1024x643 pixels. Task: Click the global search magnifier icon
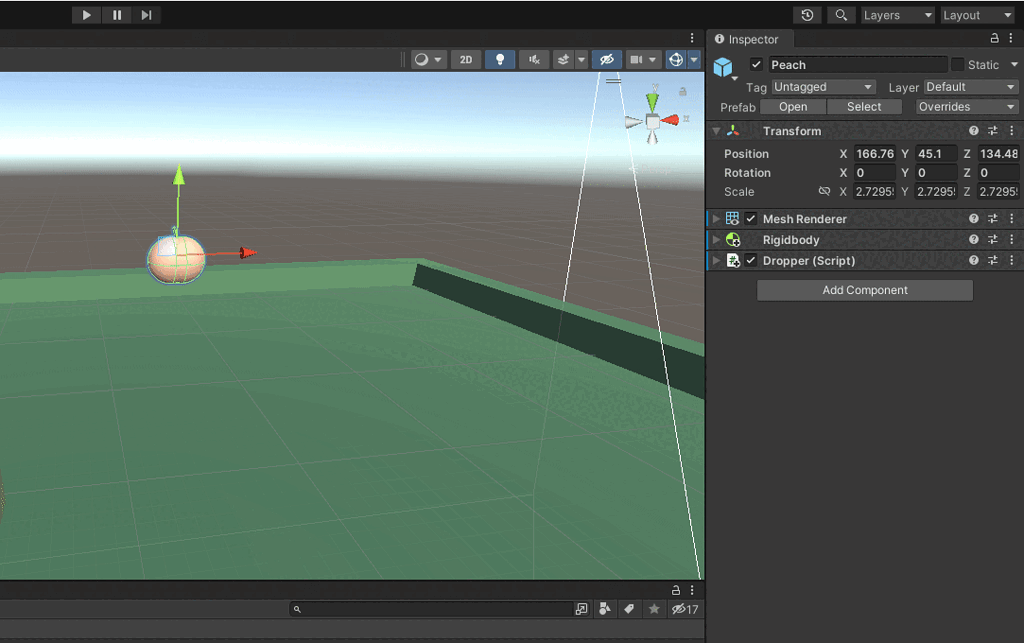[841, 15]
